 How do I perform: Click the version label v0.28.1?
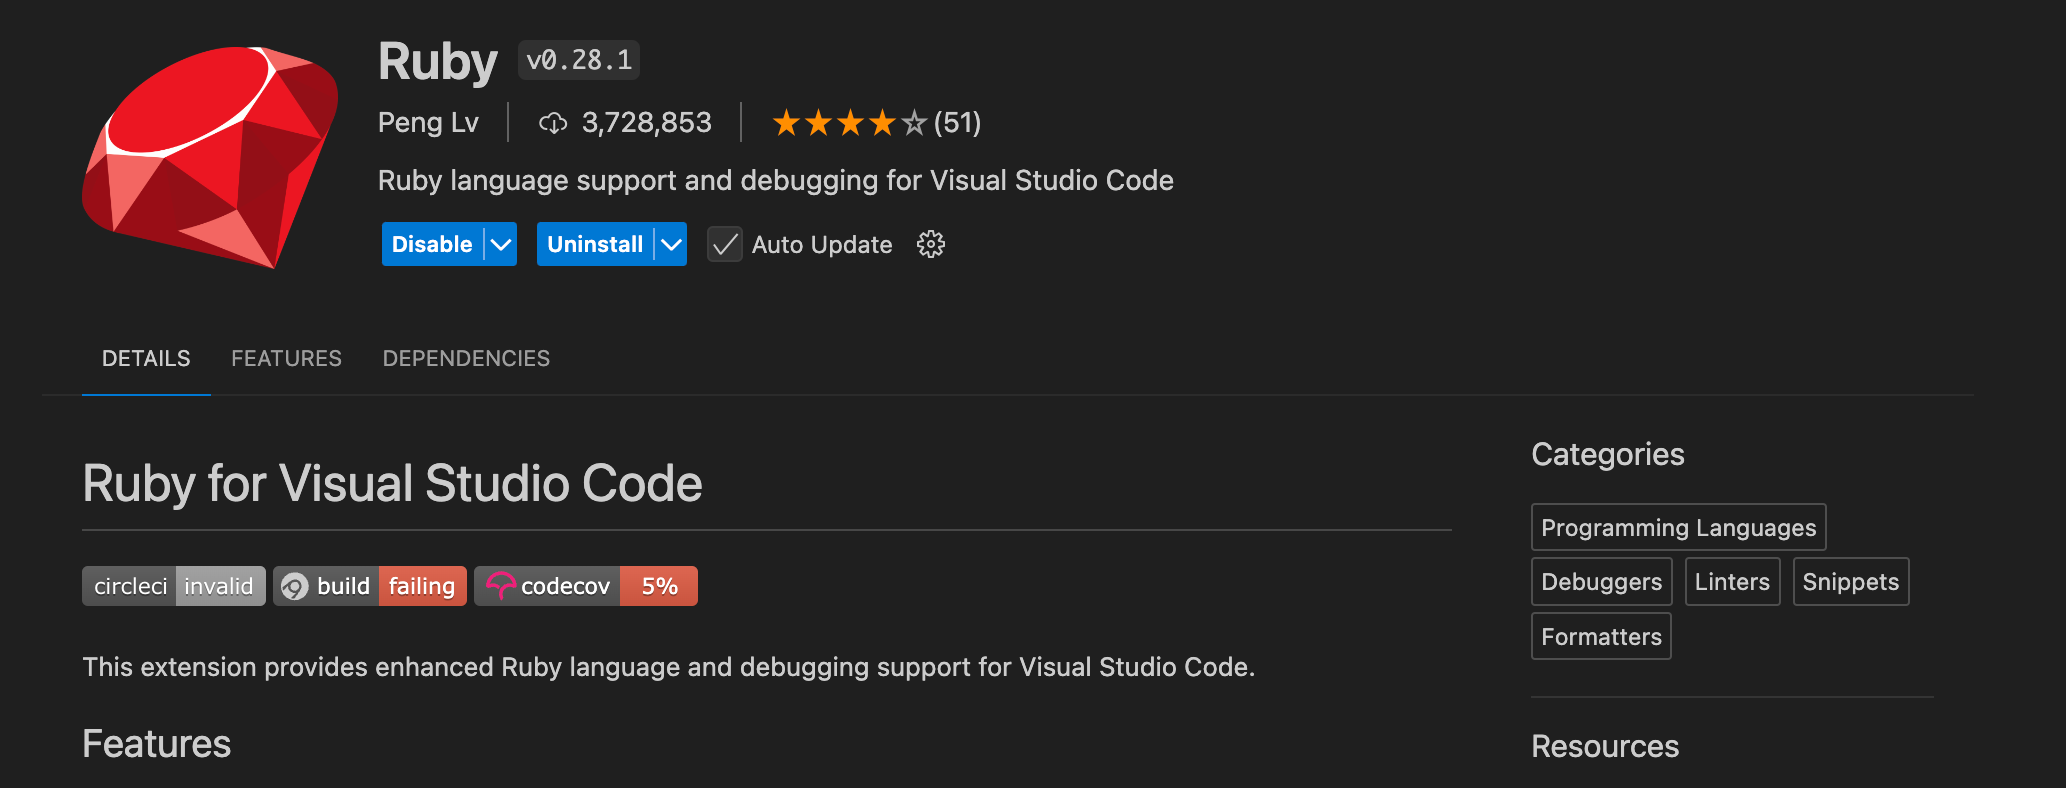[x=579, y=60]
